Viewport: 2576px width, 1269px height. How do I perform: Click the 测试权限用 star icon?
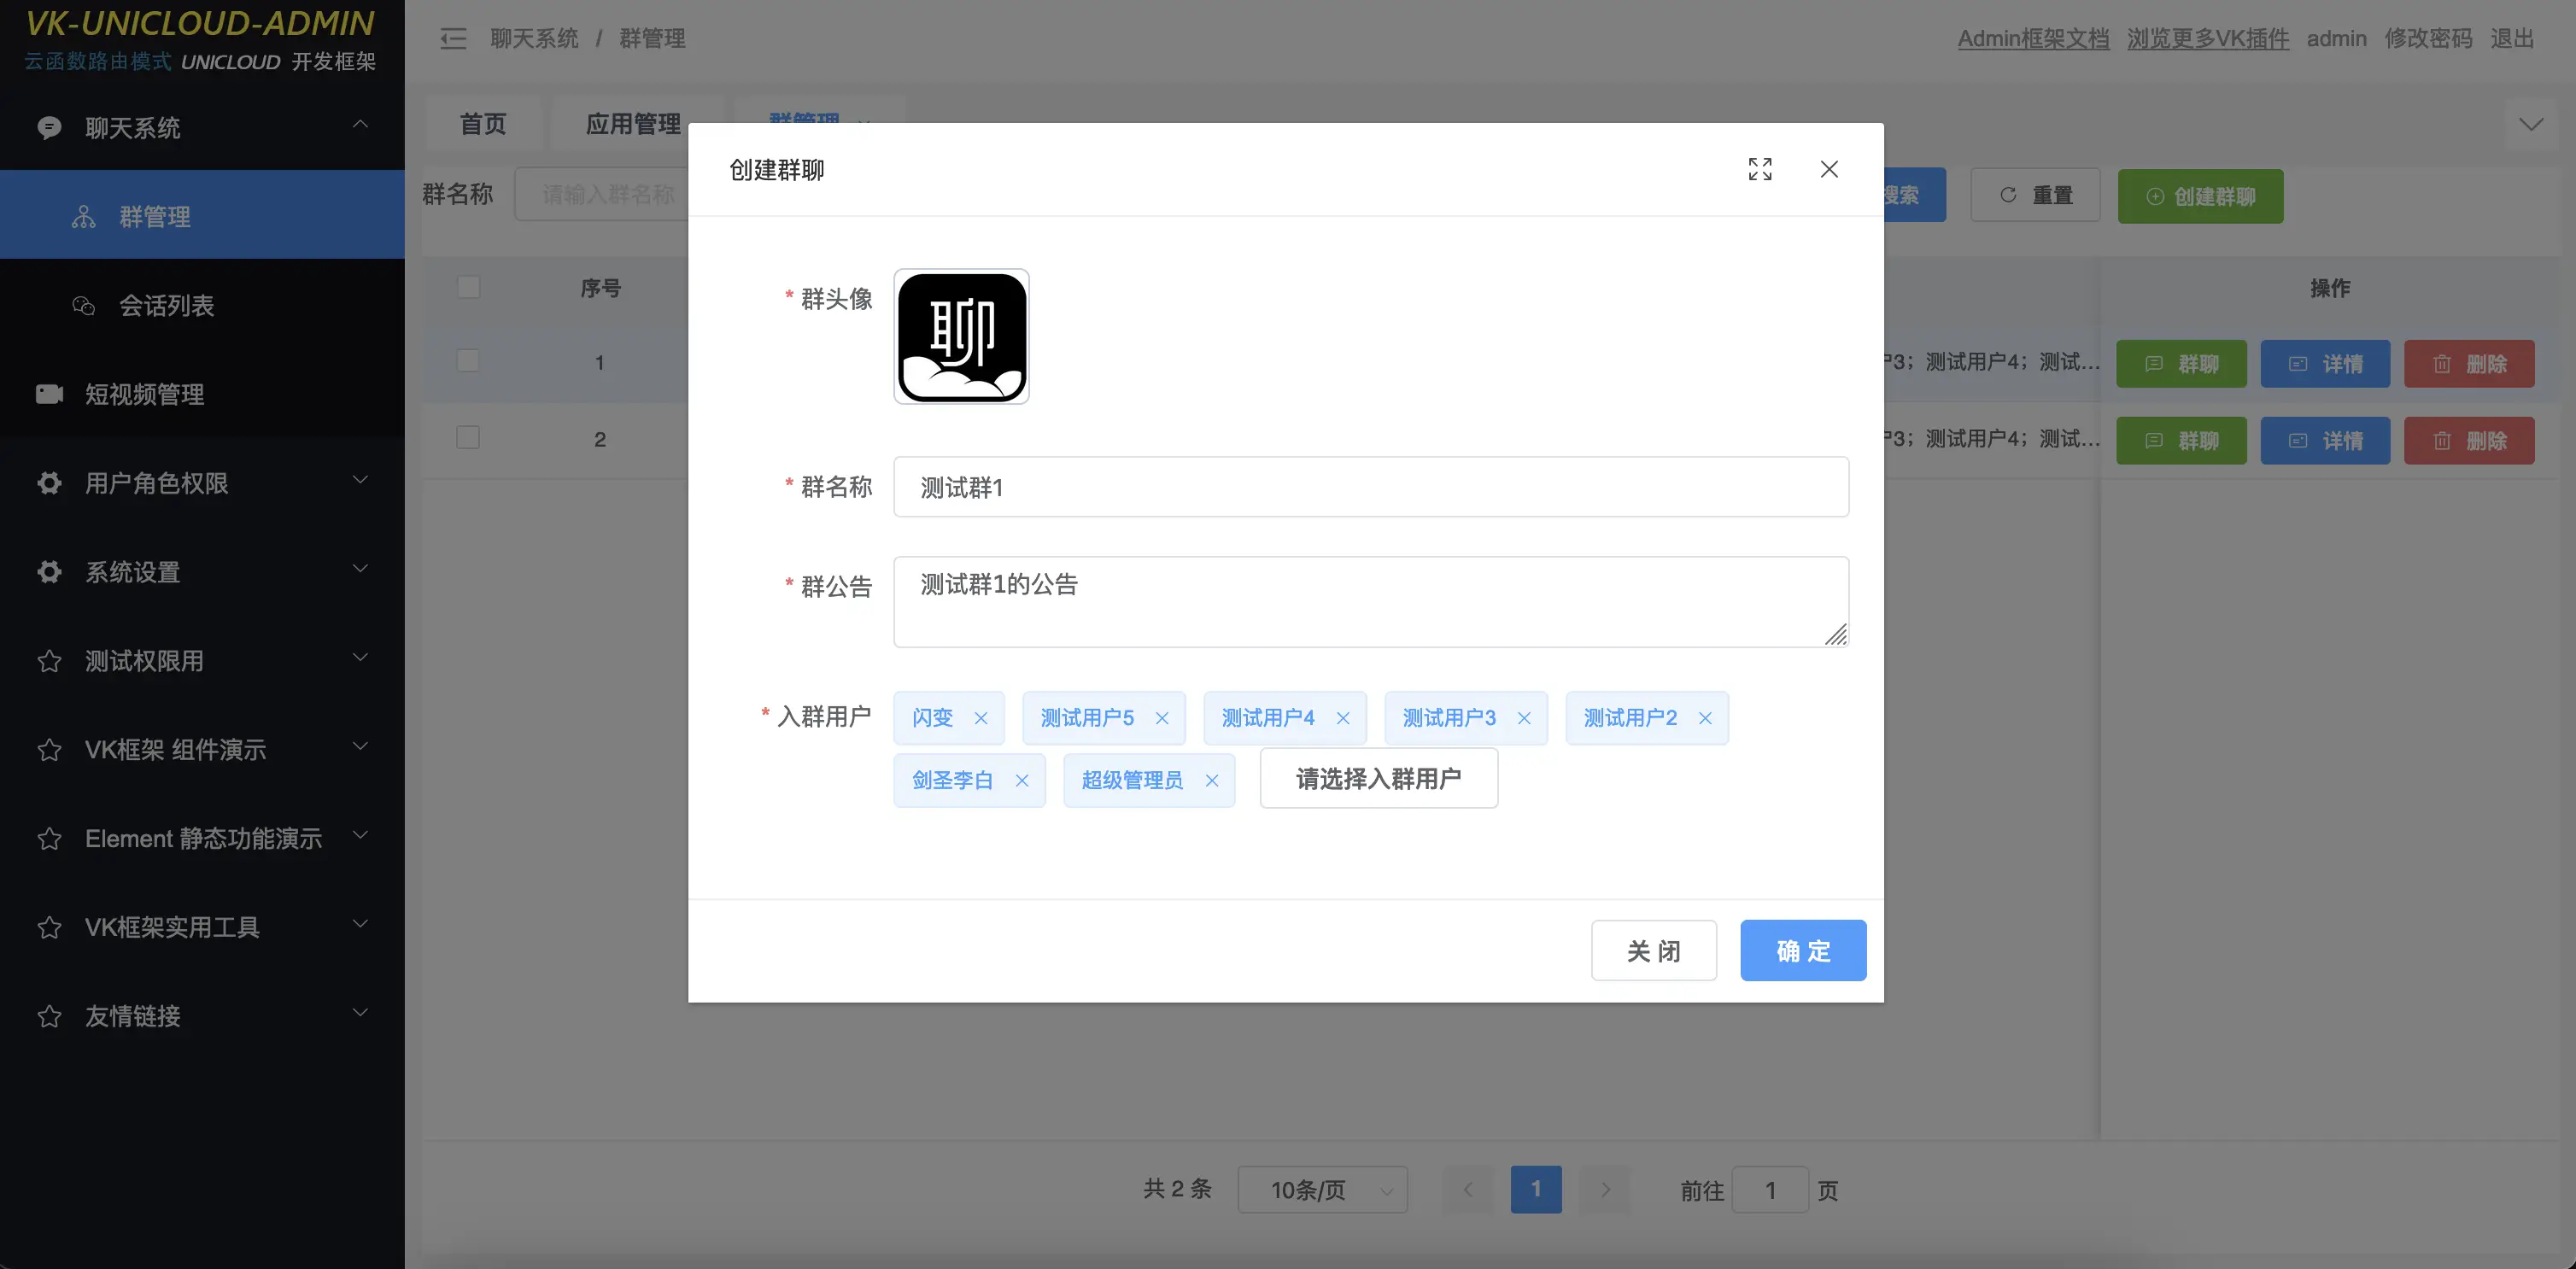[49, 661]
